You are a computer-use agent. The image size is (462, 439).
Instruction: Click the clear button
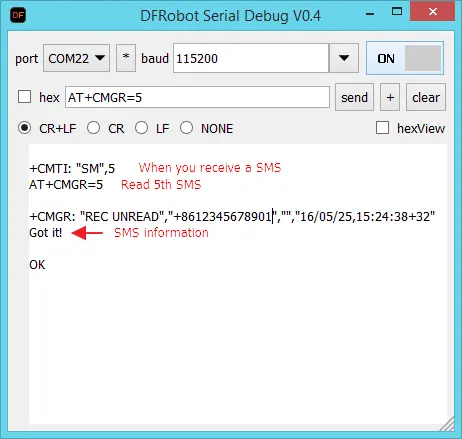point(426,97)
